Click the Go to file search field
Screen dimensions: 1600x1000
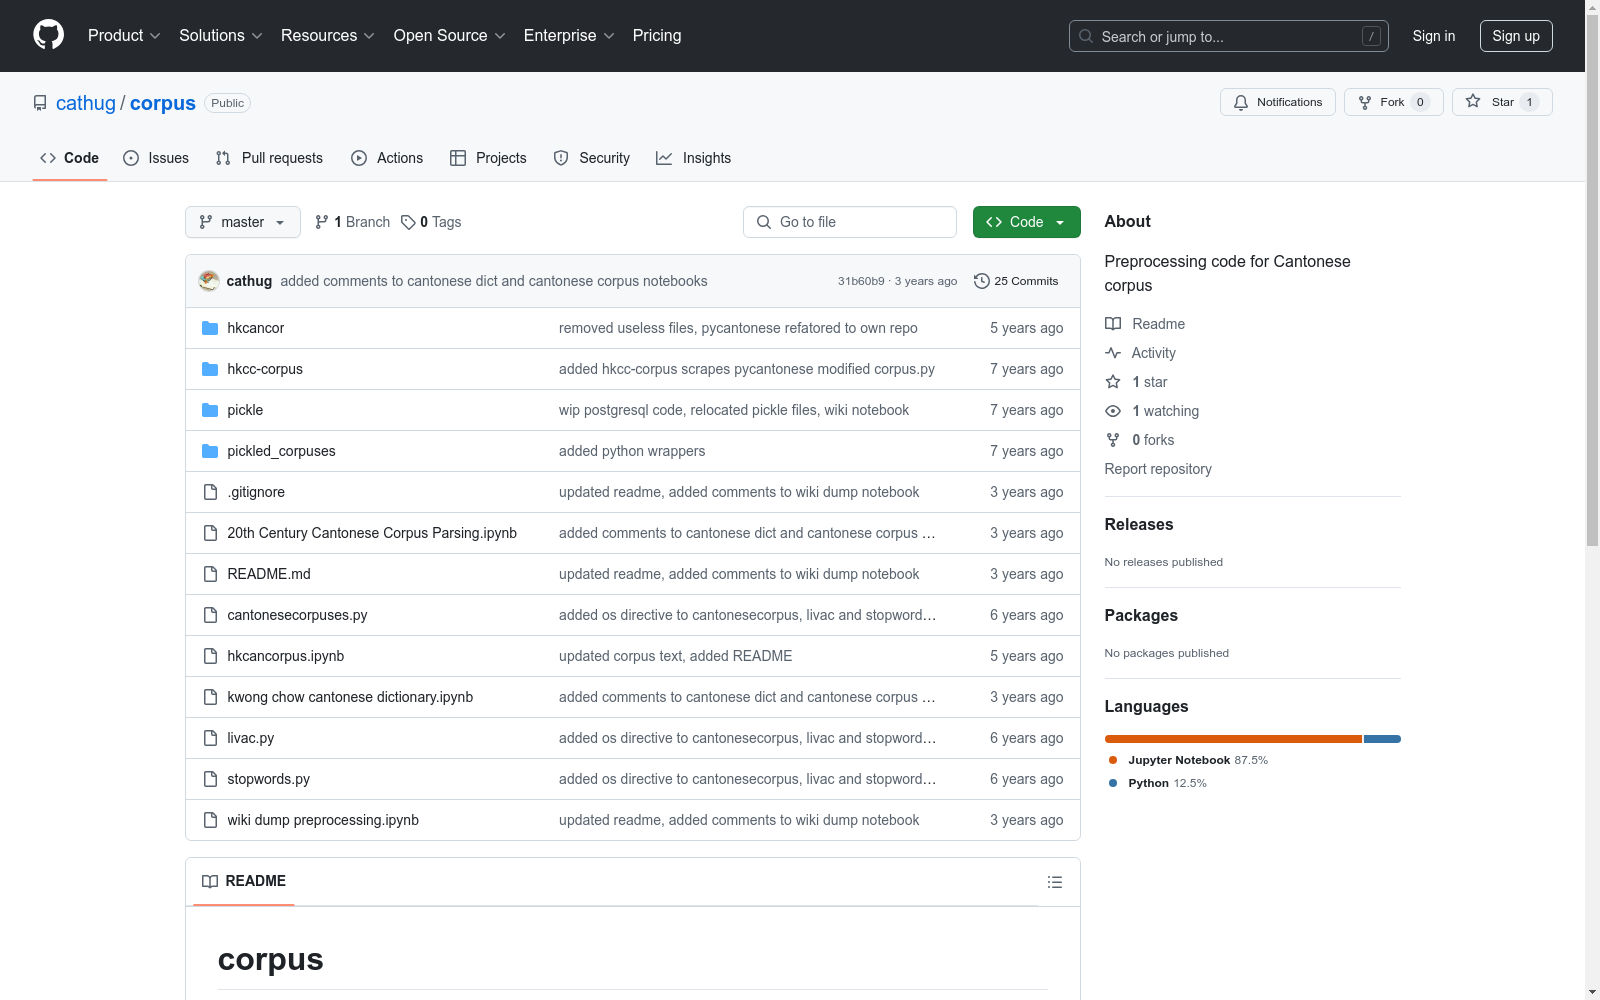850,222
